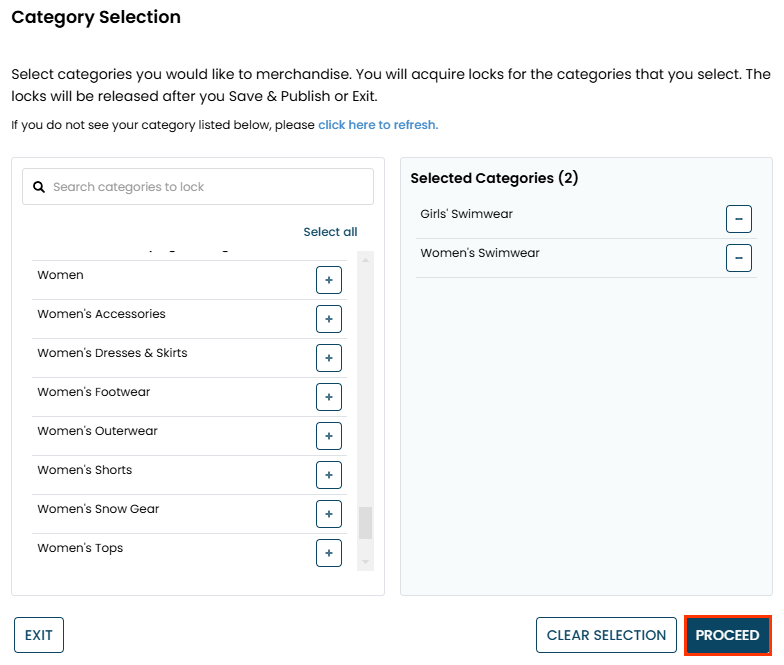784x665 pixels.
Task: Click Select all link
Action: click(330, 232)
